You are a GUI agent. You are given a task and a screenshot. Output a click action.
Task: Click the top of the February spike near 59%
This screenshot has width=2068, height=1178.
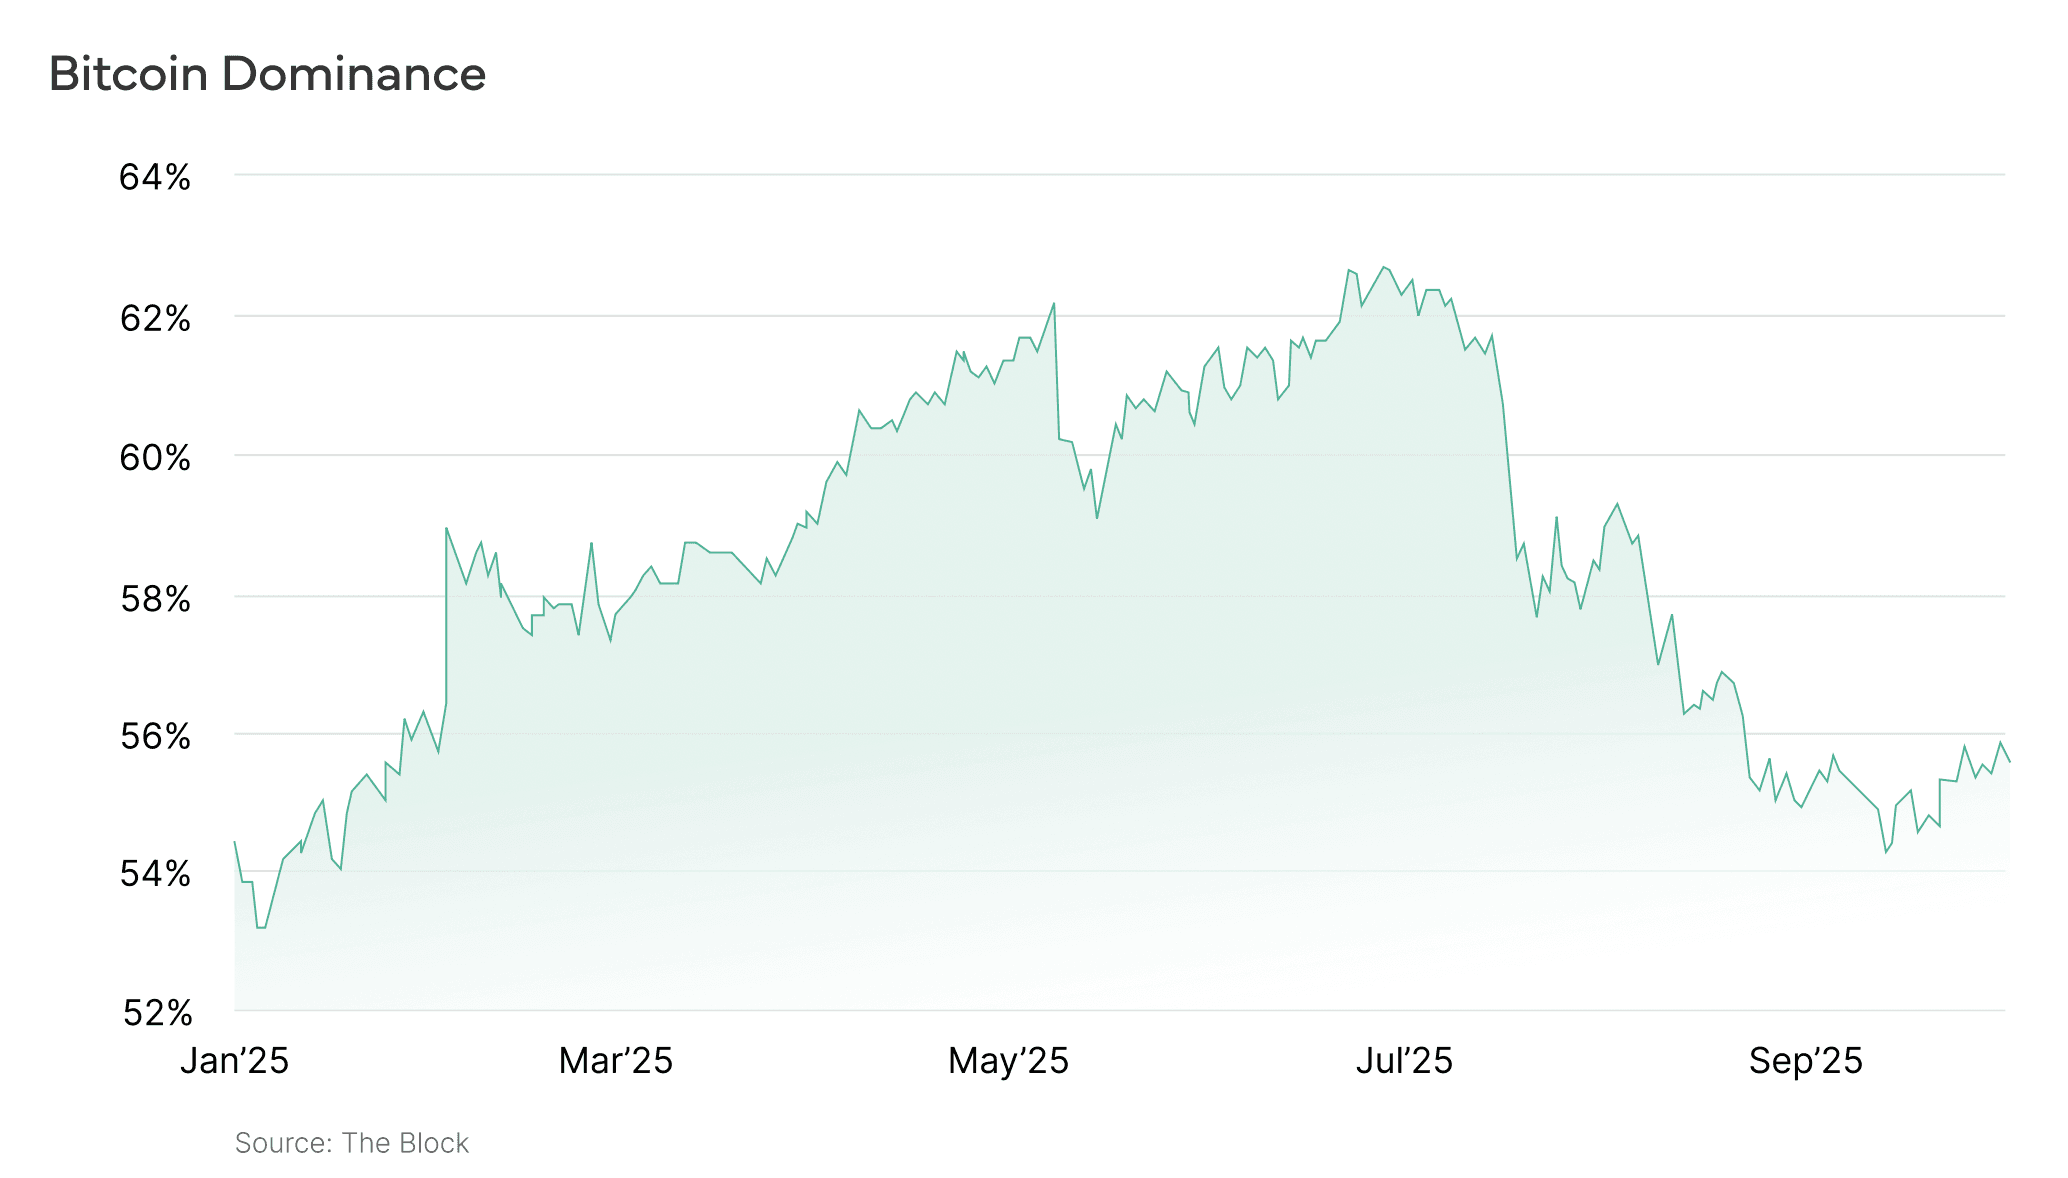(x=446, y=528)
